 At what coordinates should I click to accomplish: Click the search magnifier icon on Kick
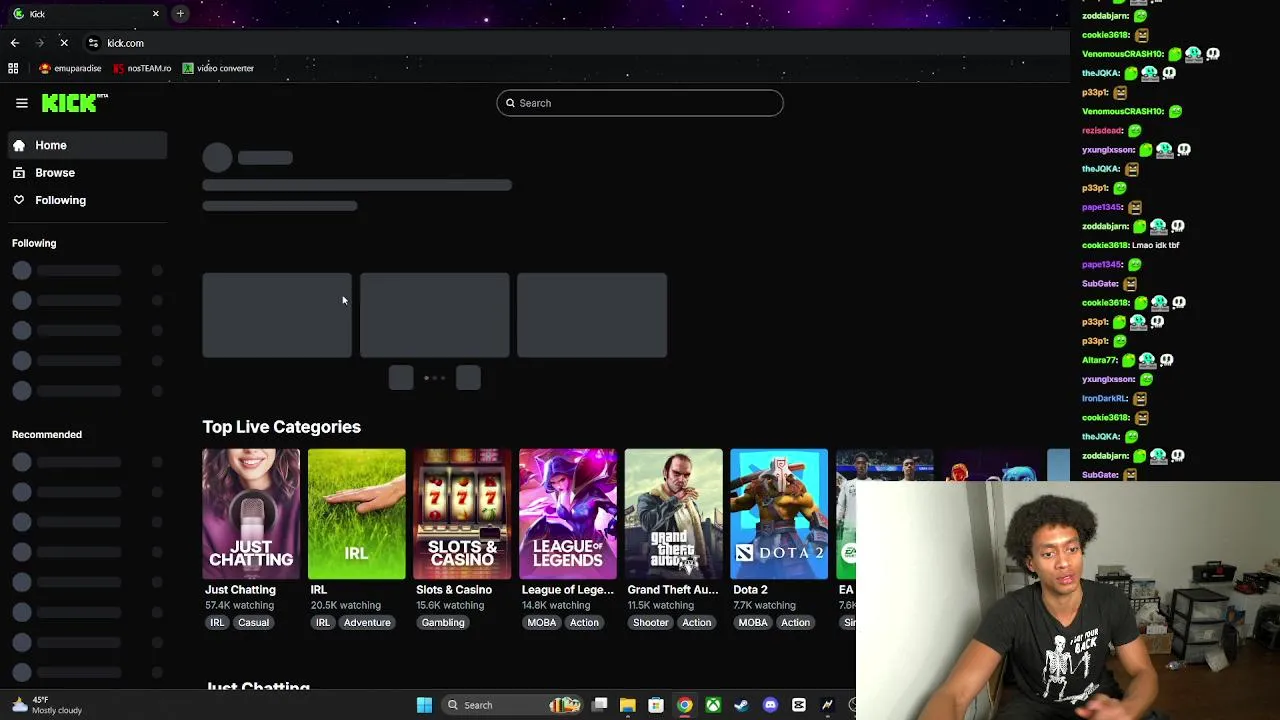(510, 103)
